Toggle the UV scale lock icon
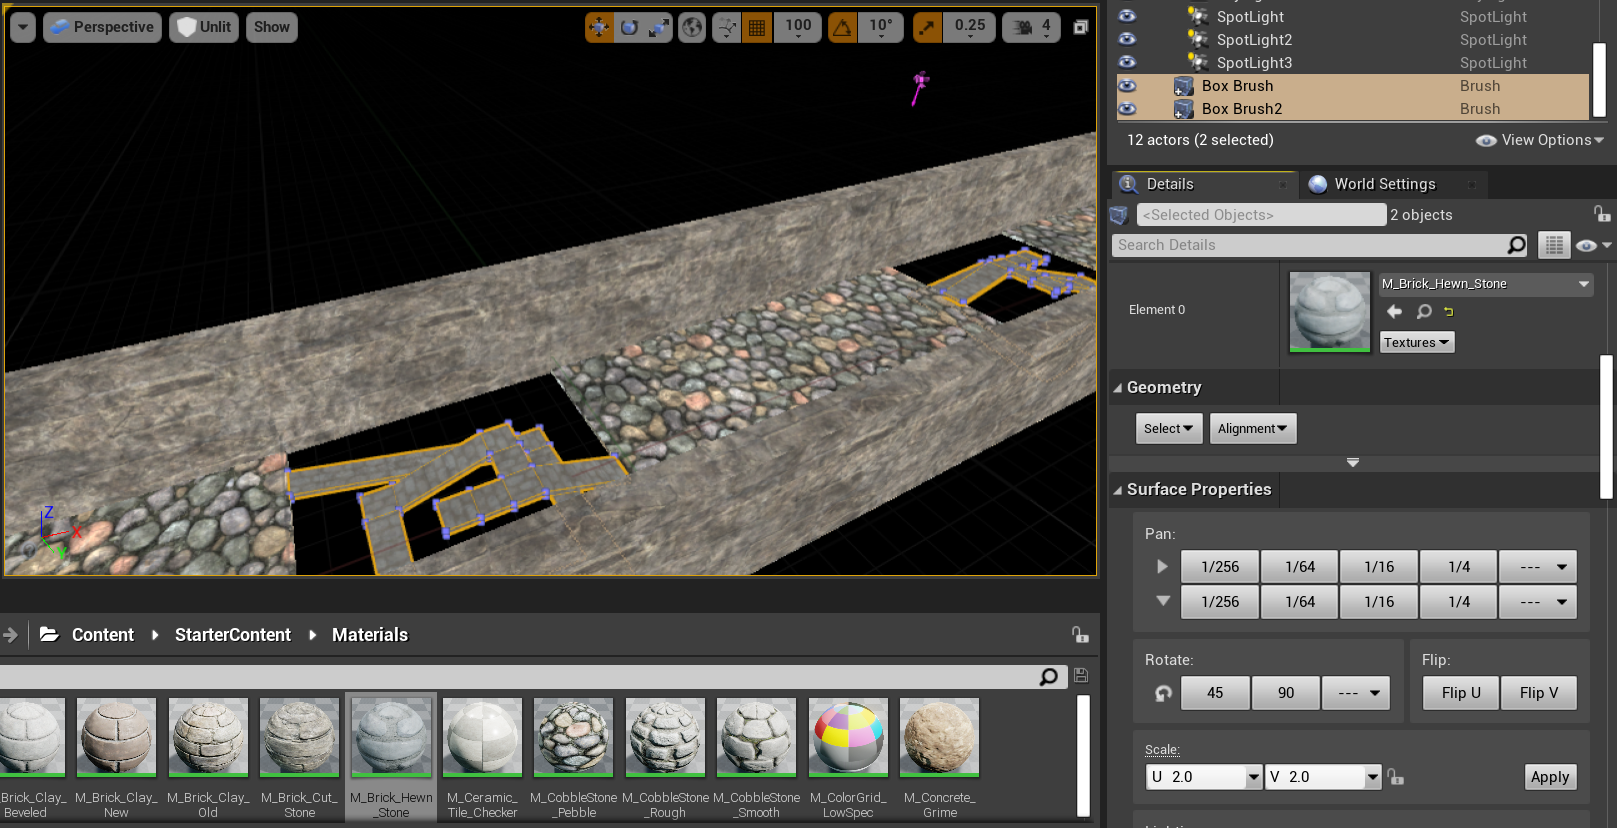 pos(1396,776)
